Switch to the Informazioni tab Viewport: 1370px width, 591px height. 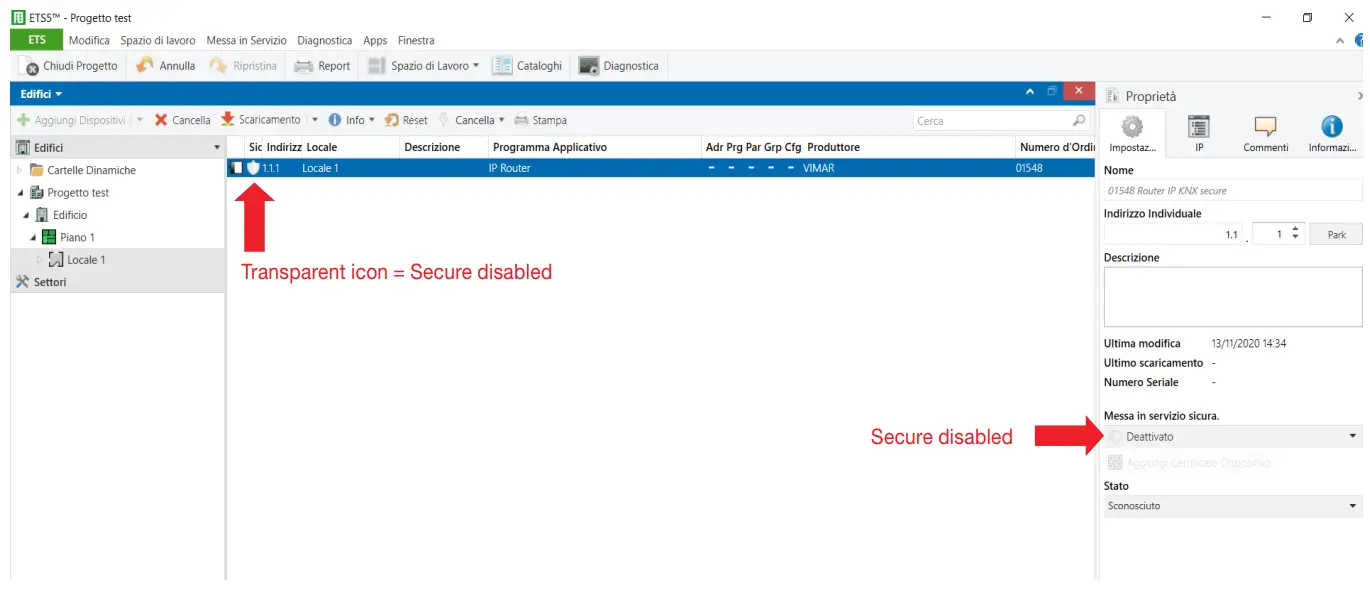1332,134
